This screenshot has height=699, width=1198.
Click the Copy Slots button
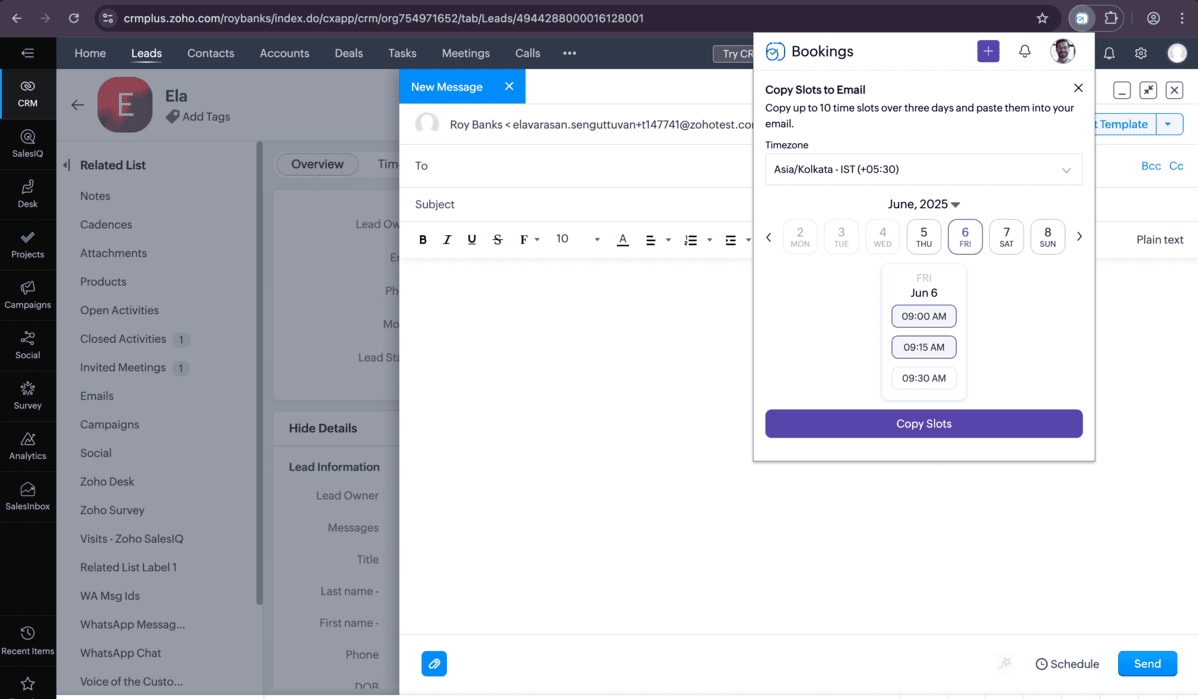pyautogui.click(x=924, y=424)
